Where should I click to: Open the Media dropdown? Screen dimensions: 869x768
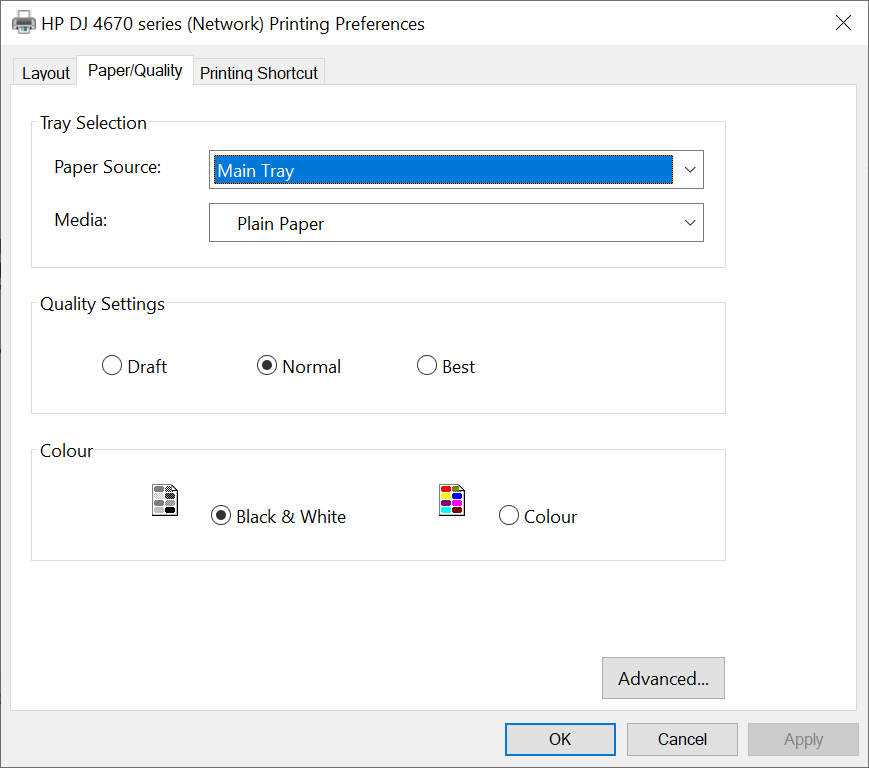[456, 223]
